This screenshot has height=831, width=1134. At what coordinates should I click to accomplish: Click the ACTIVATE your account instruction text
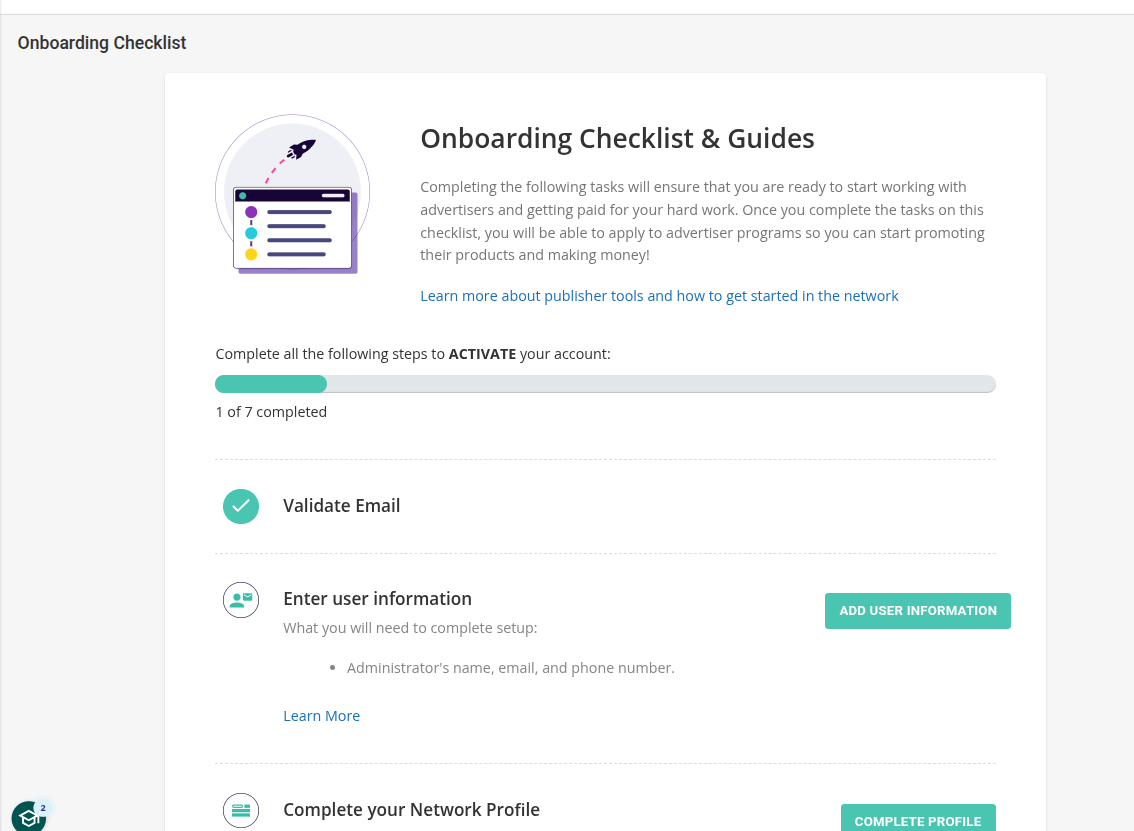click(x=412, y=354)
